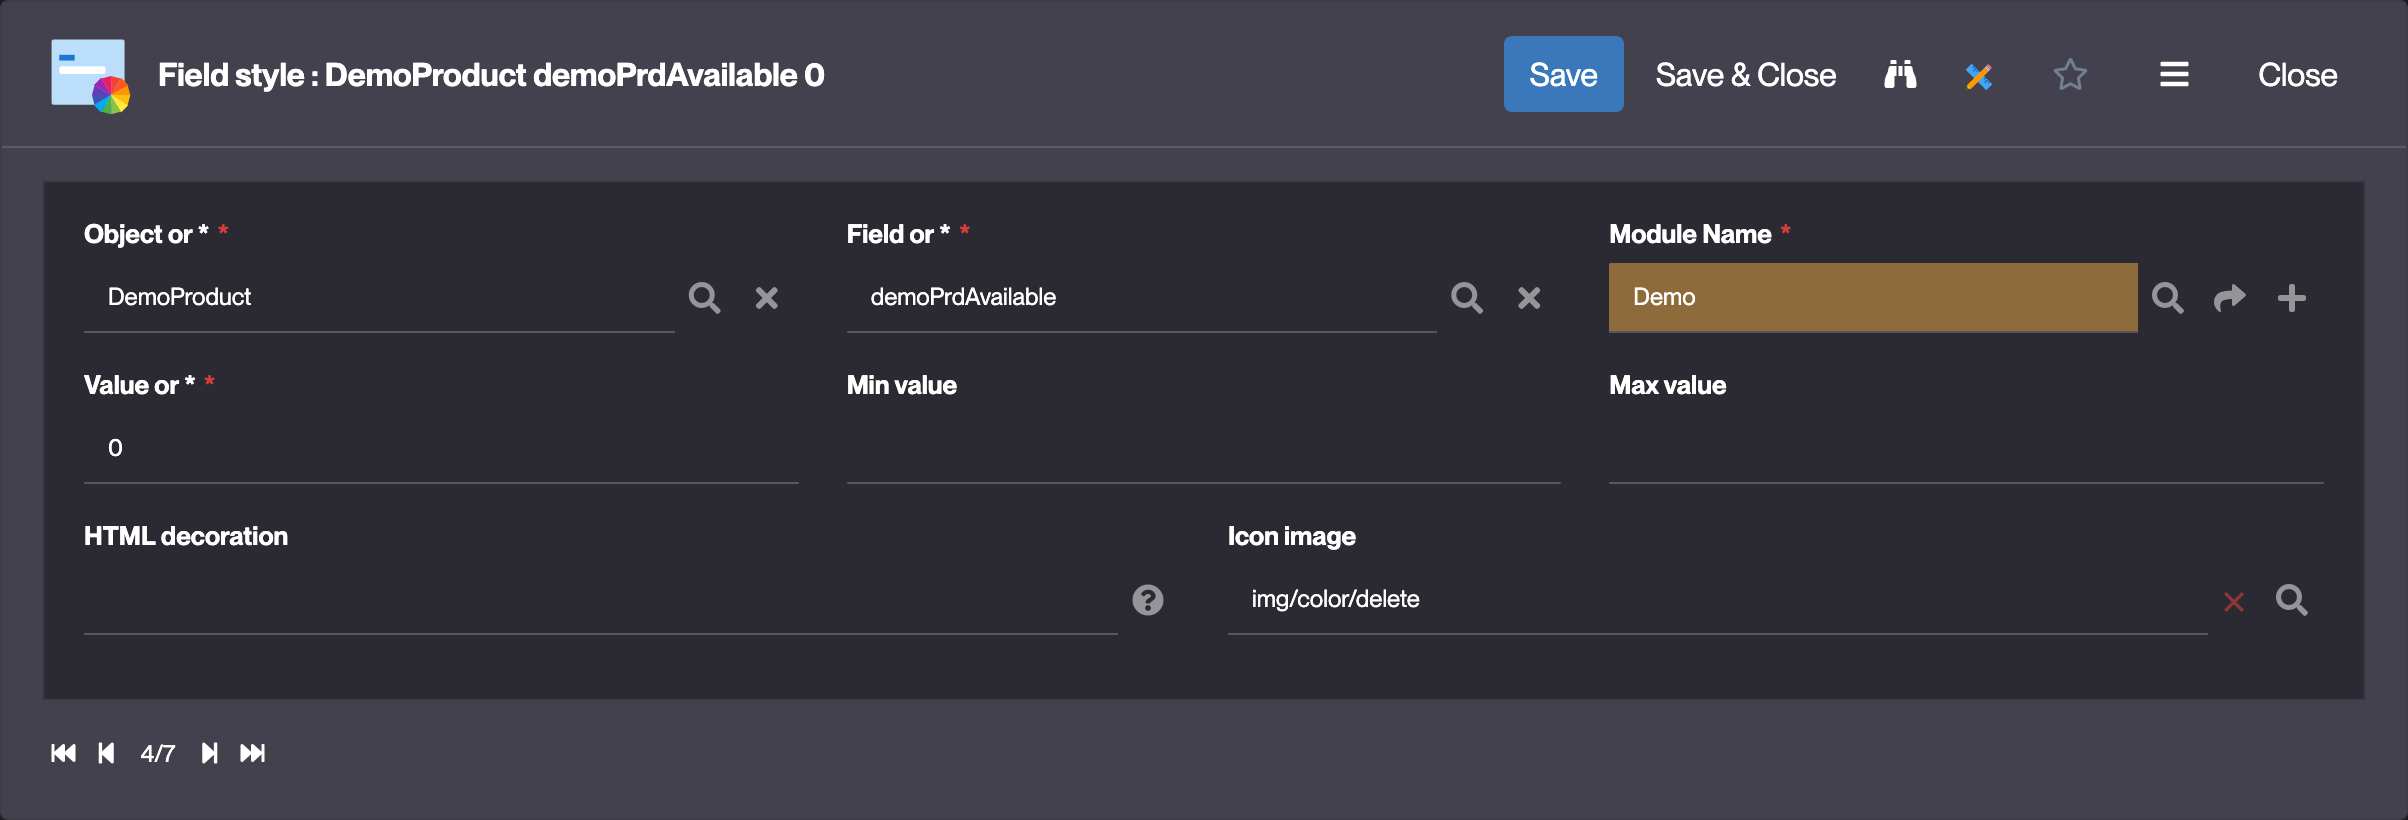Close the Field style form
This screenshot has width=2408, height=820.
2297,75
